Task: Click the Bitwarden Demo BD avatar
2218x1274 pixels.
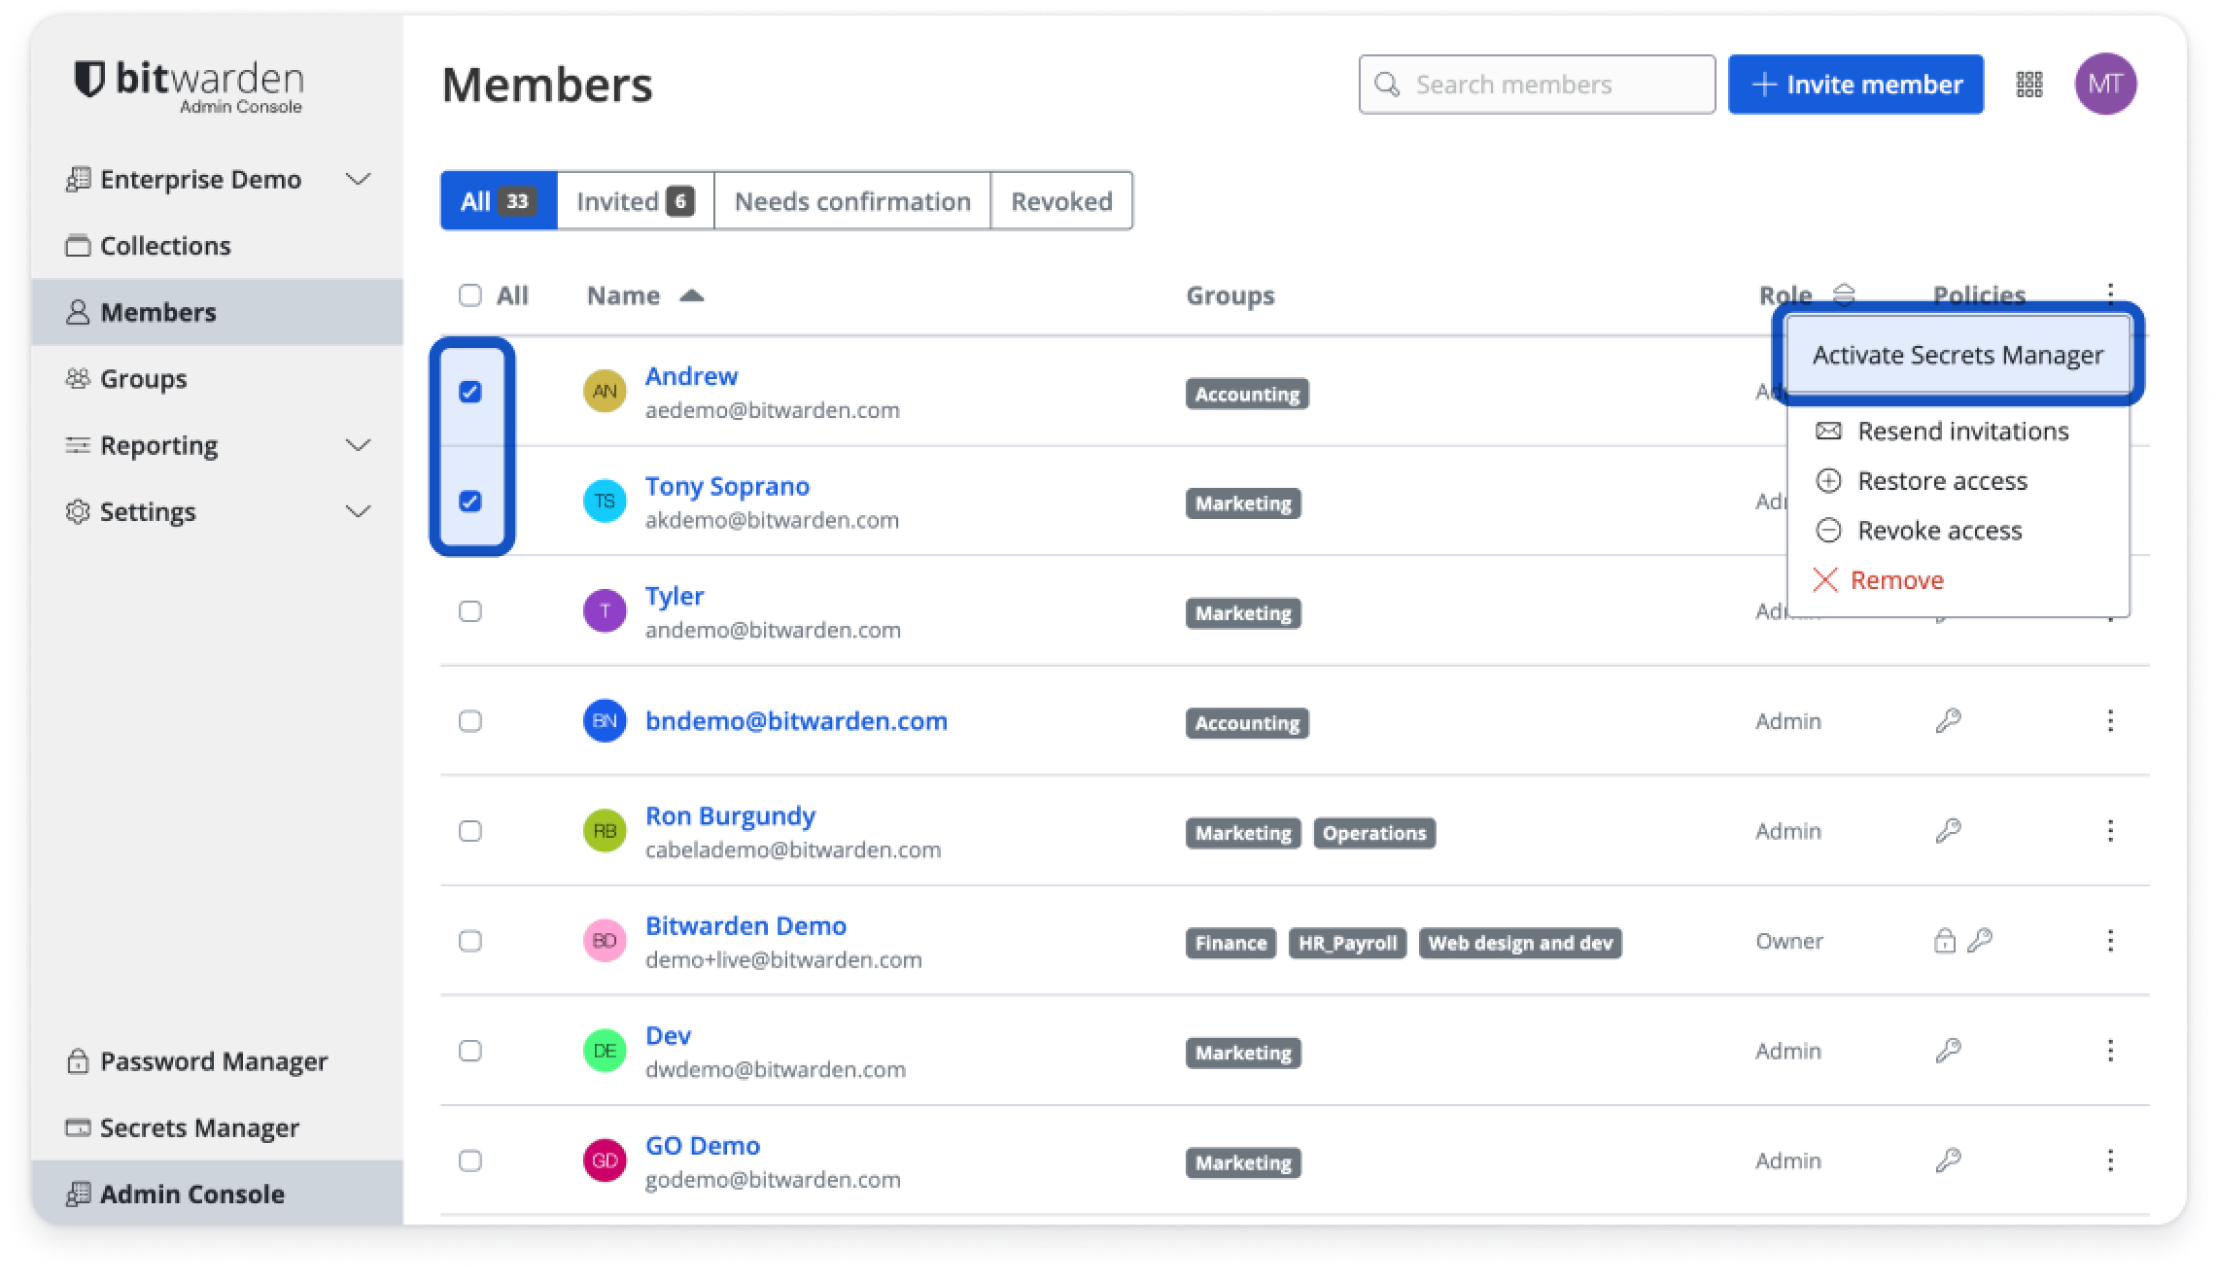Action: (x=604, y=941)
